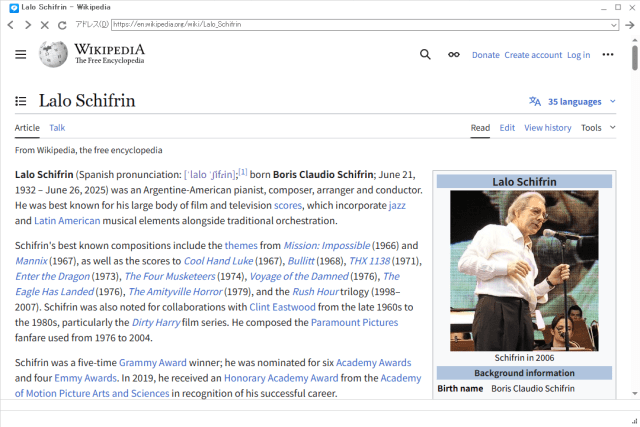Open the 'scores' link
This screenshot has height=427, width=640.
coord(288,205)
